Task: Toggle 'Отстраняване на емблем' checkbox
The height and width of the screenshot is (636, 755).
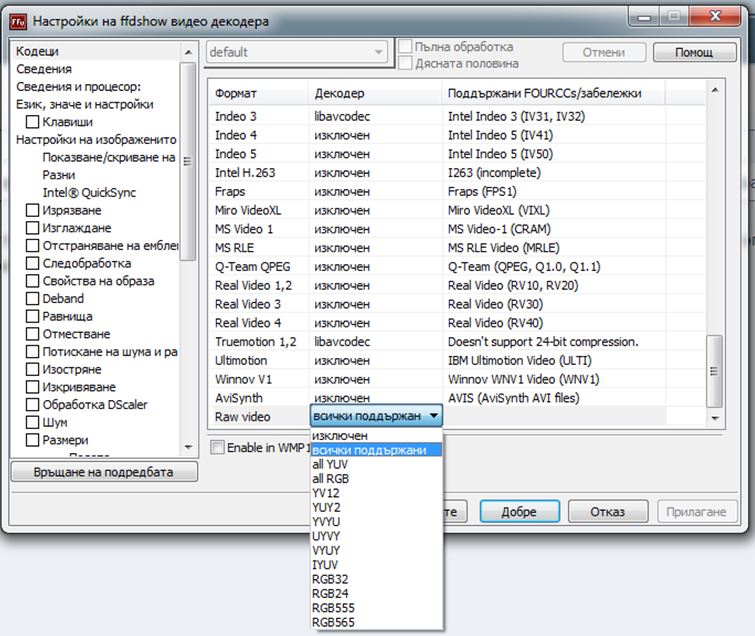Action: click(32, 246)
